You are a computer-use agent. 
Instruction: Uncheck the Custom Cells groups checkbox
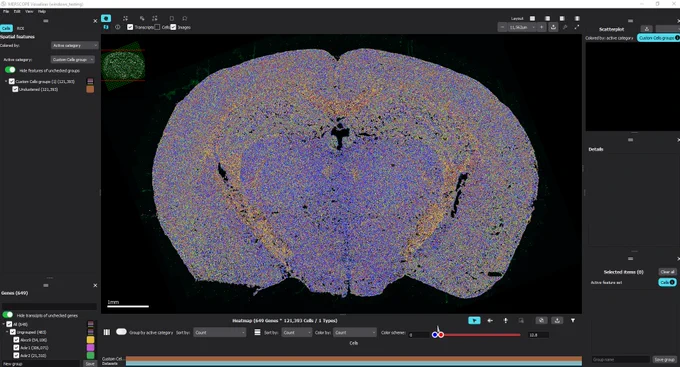(12, 81)
